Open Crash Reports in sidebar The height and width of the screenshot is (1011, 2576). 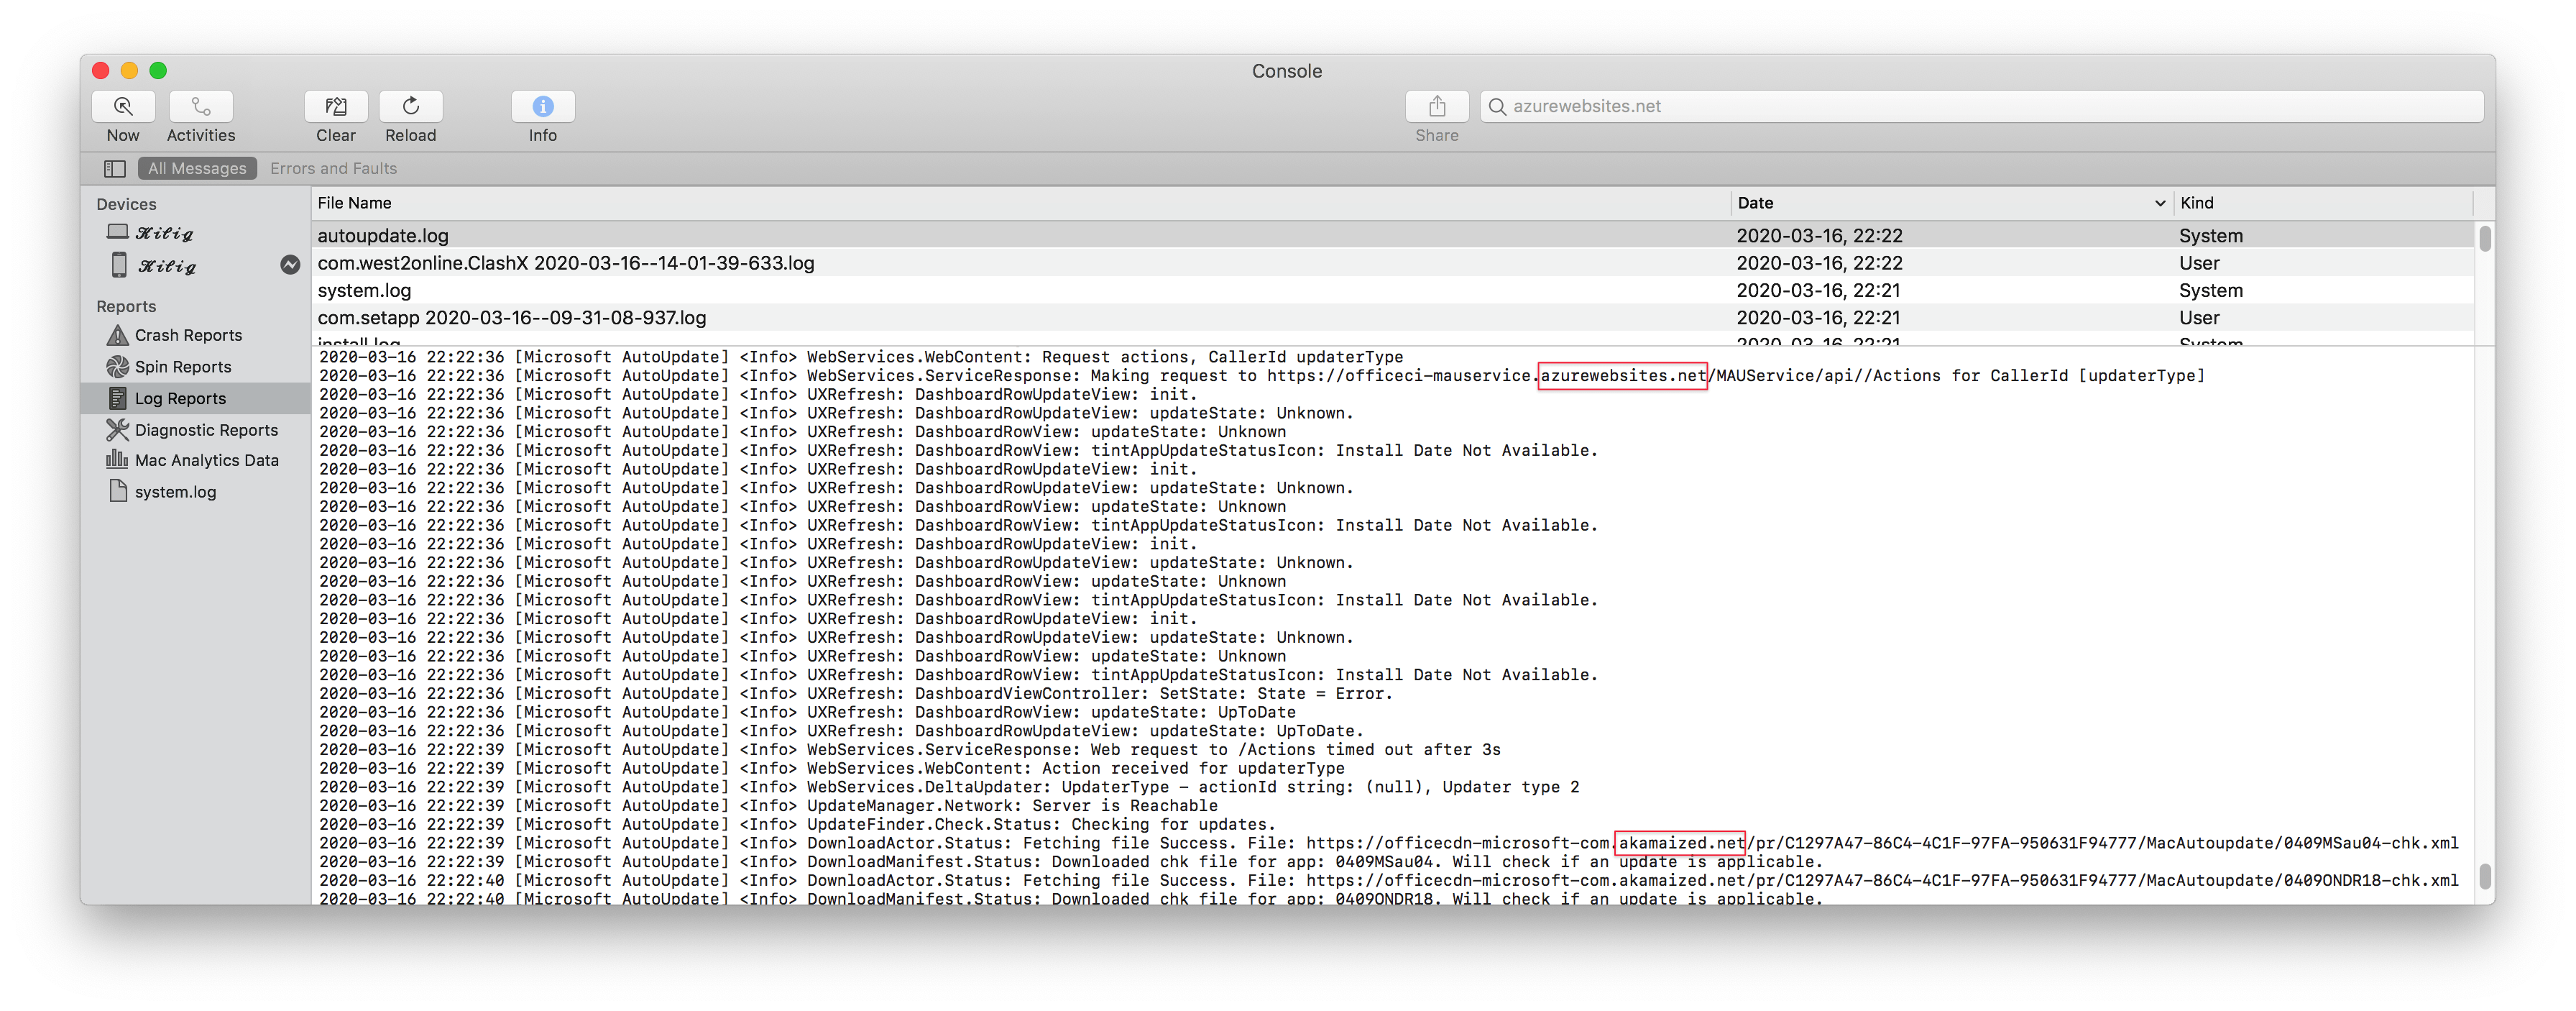point(188,335)
